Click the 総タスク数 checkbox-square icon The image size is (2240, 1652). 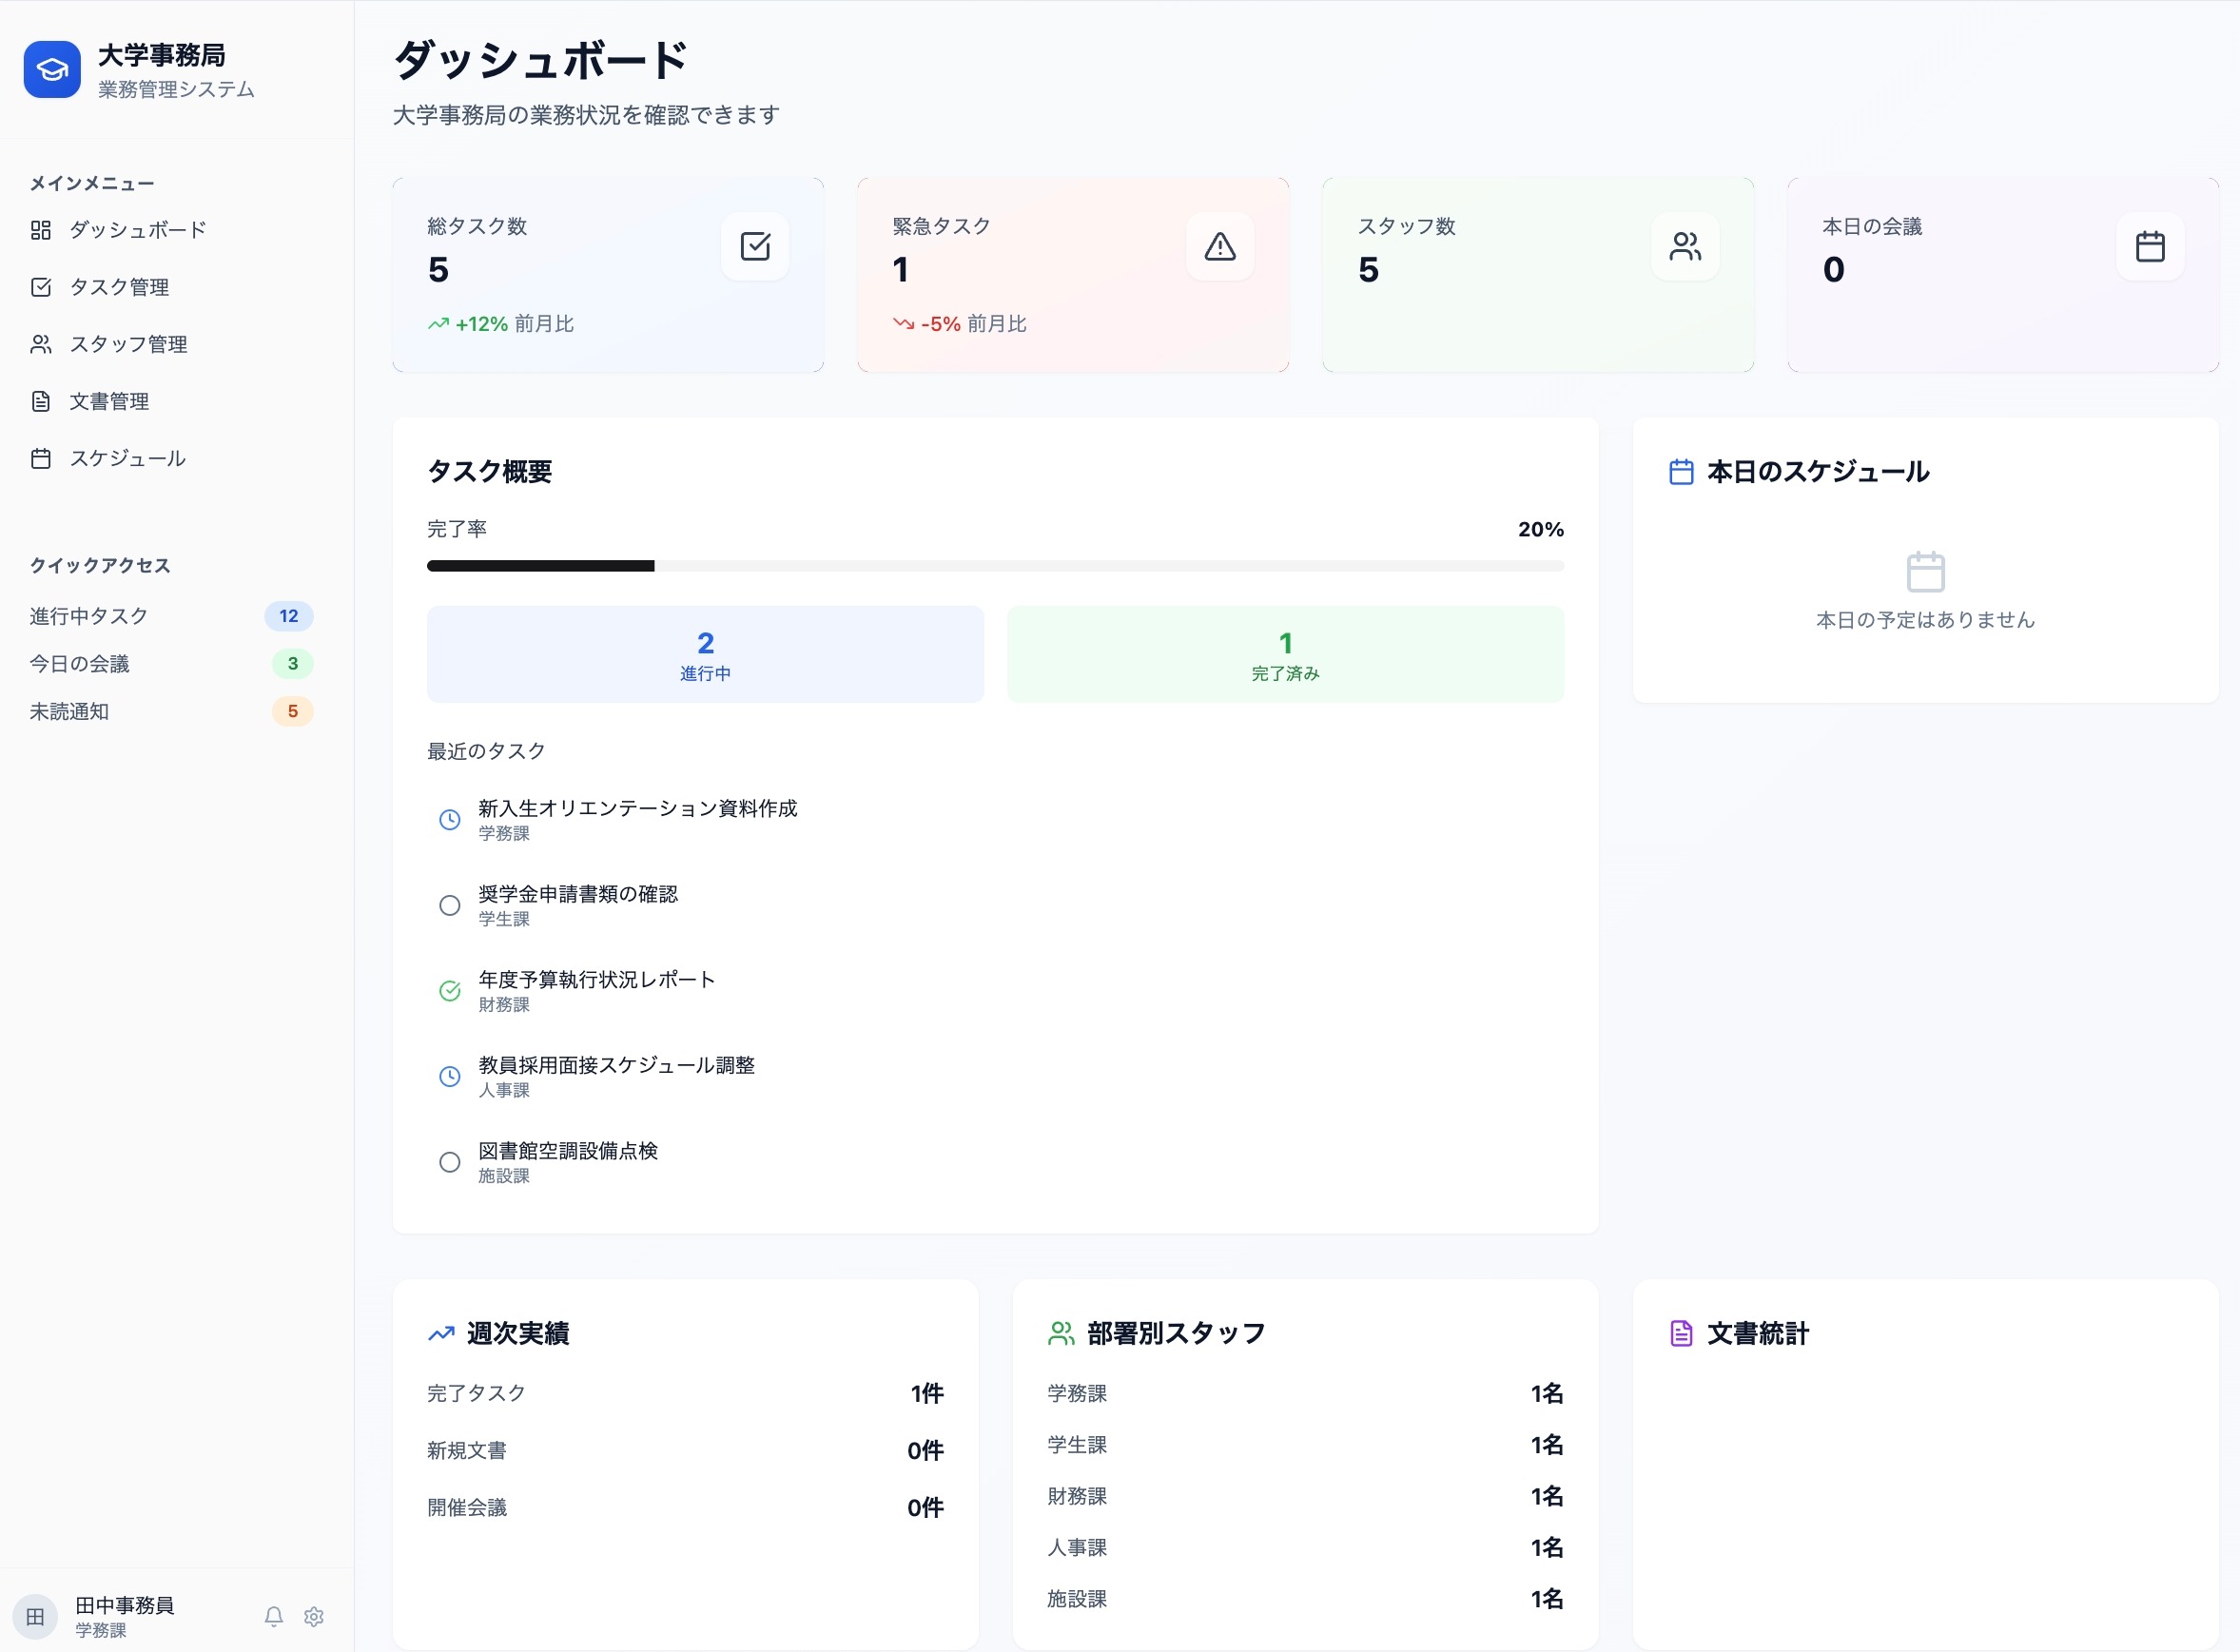click(755, 246)
